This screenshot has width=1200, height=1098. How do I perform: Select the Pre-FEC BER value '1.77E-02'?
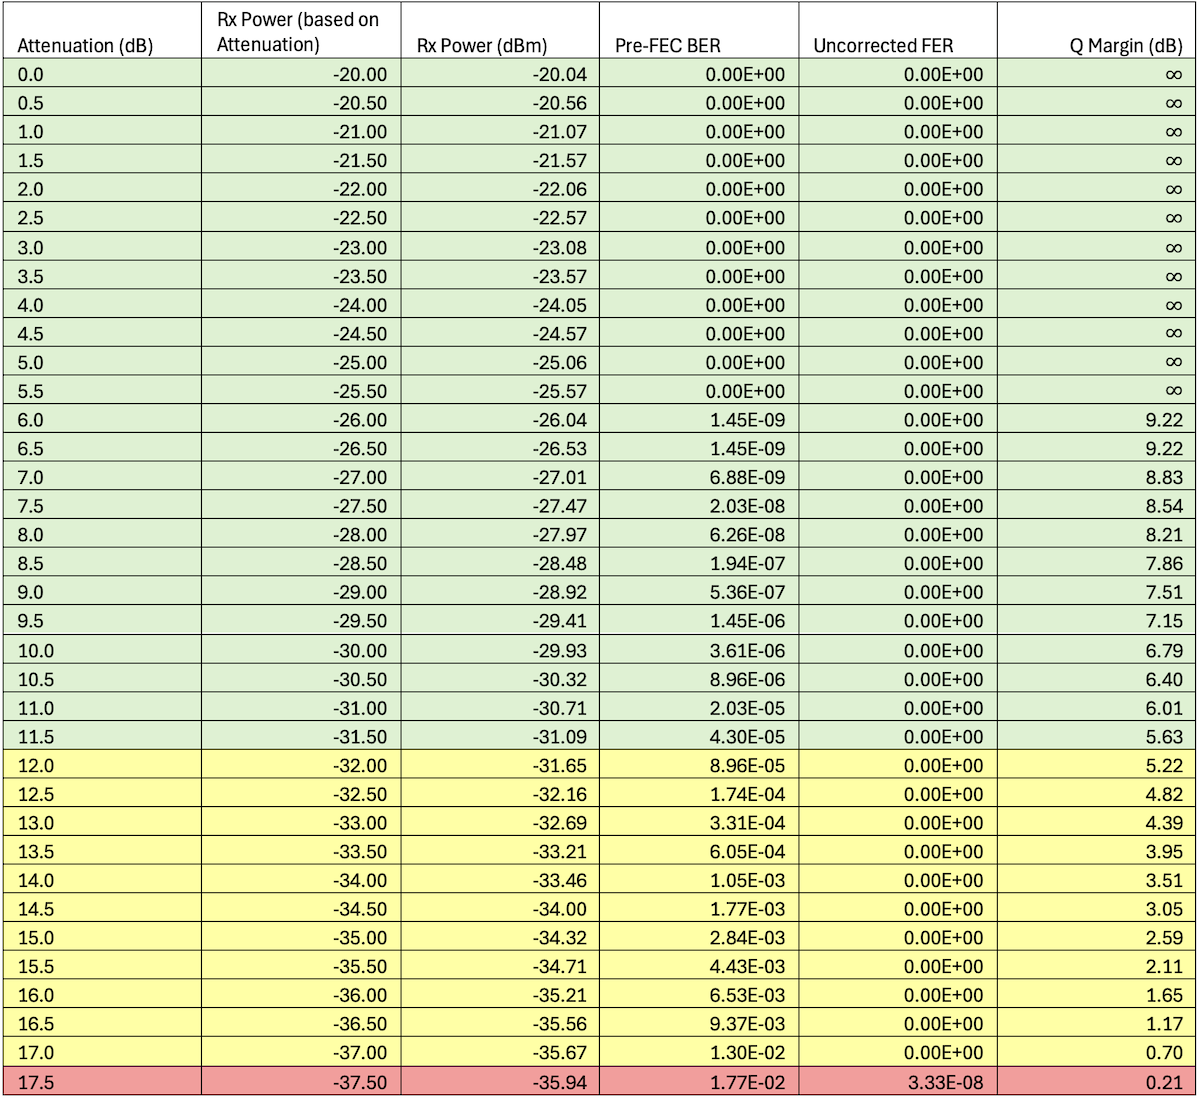[699, 1083]
